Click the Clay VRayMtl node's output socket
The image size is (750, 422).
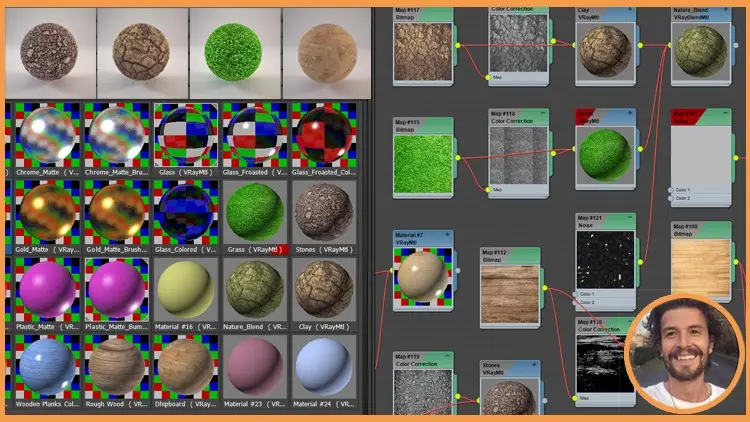[640, 45]
